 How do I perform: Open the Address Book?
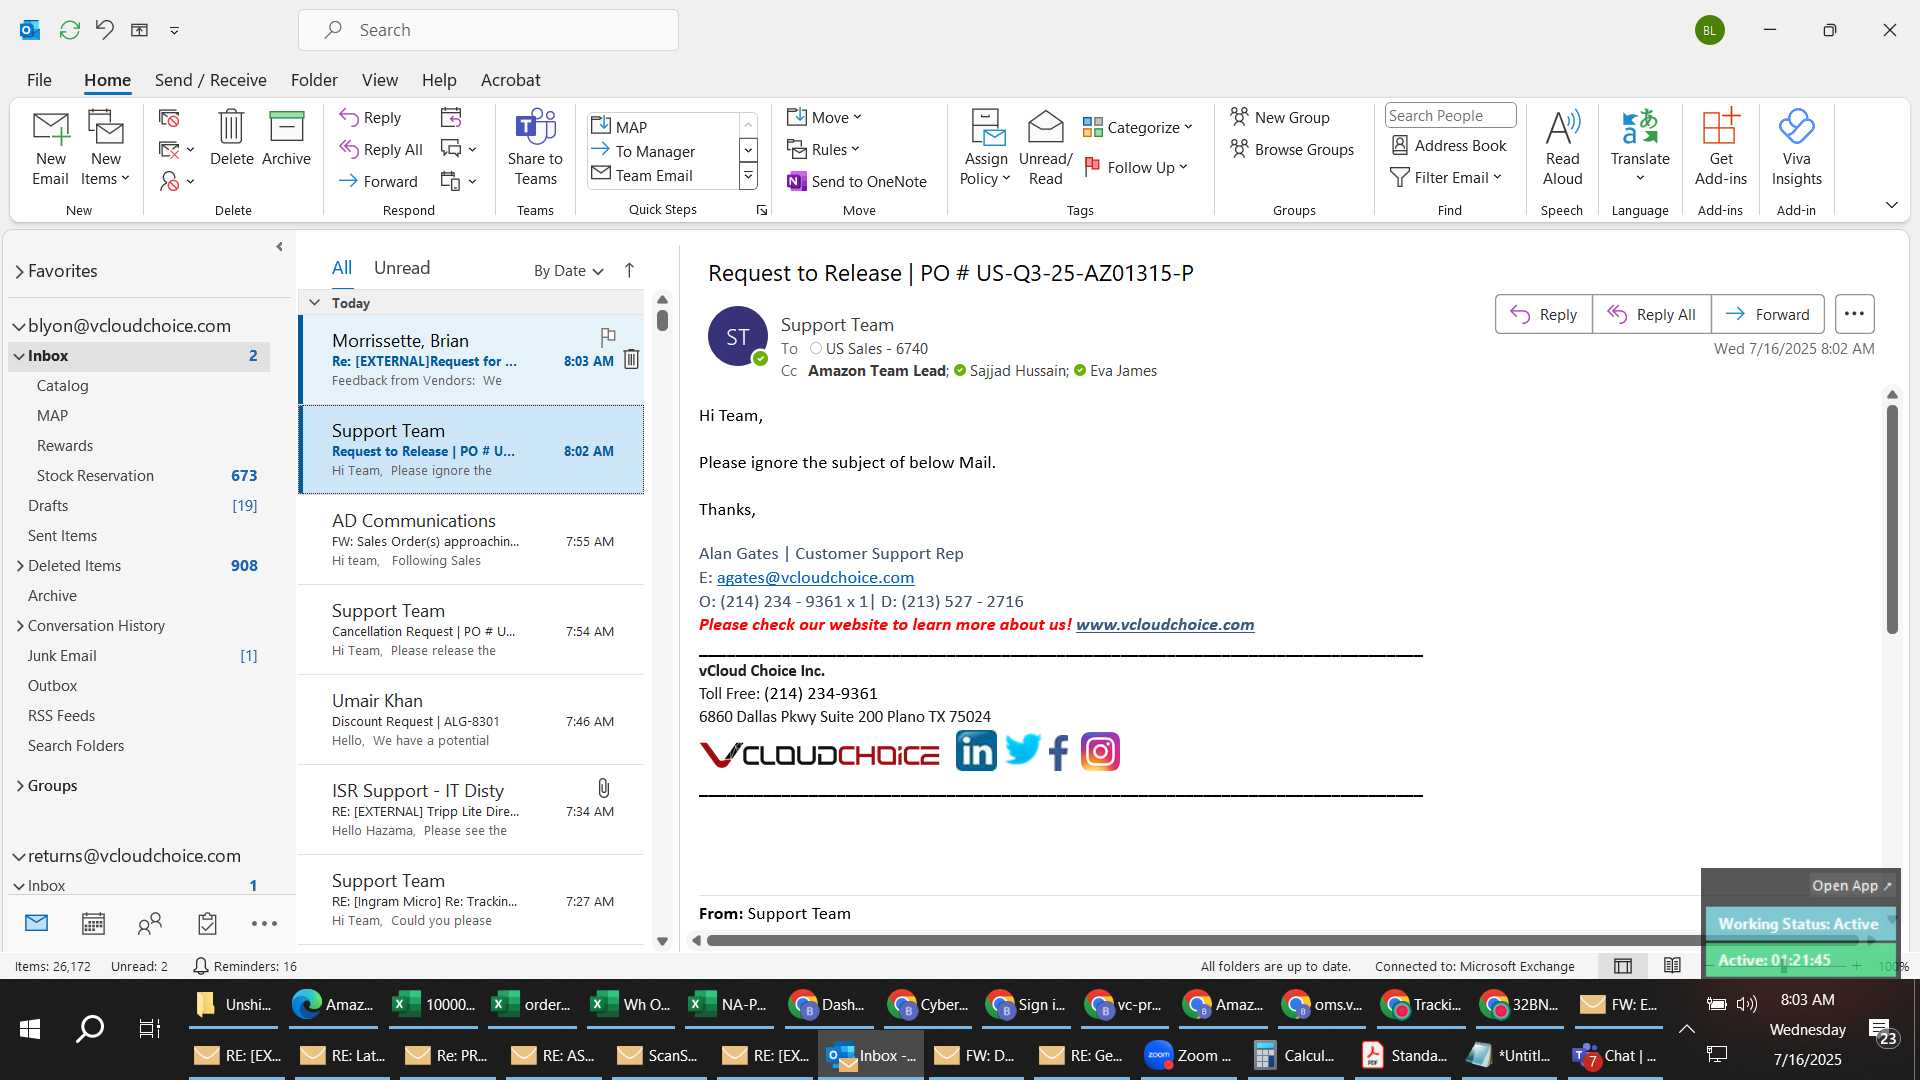pos(1449,146)
